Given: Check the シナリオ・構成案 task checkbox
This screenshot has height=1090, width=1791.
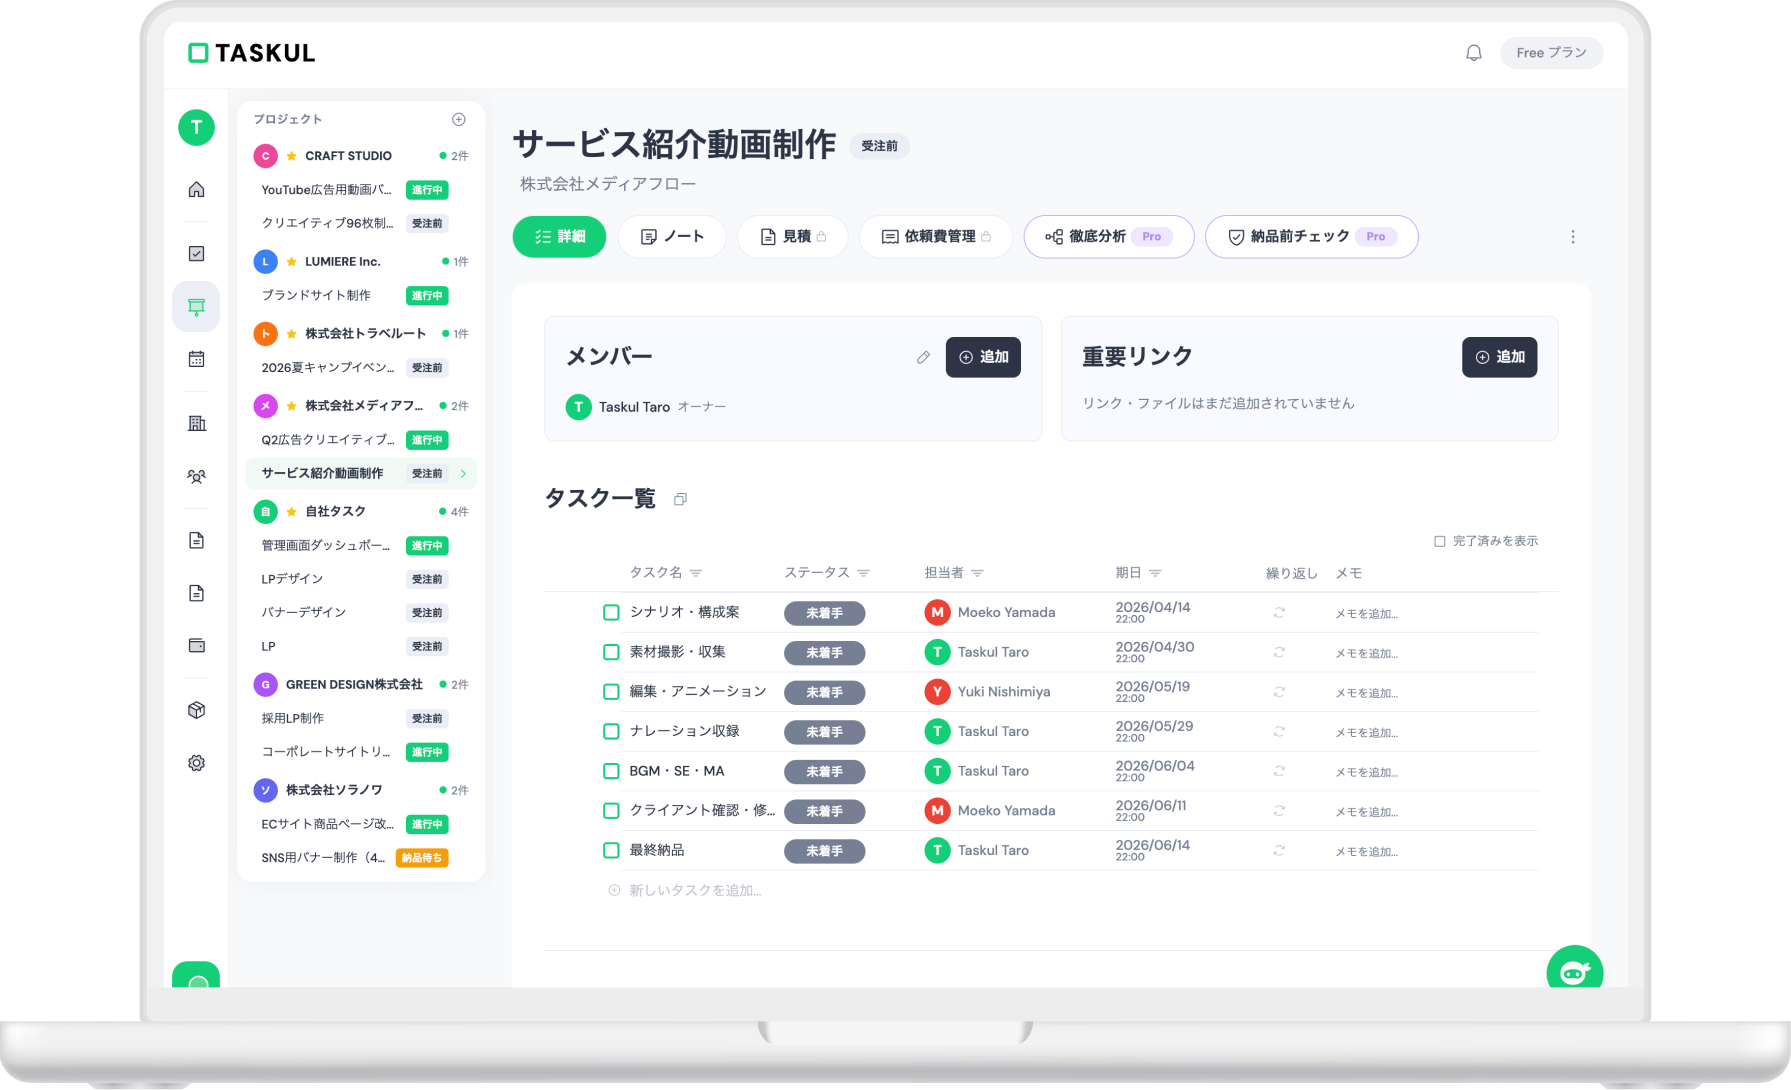Looking at the screenshot, I should (x=611, y=612).
